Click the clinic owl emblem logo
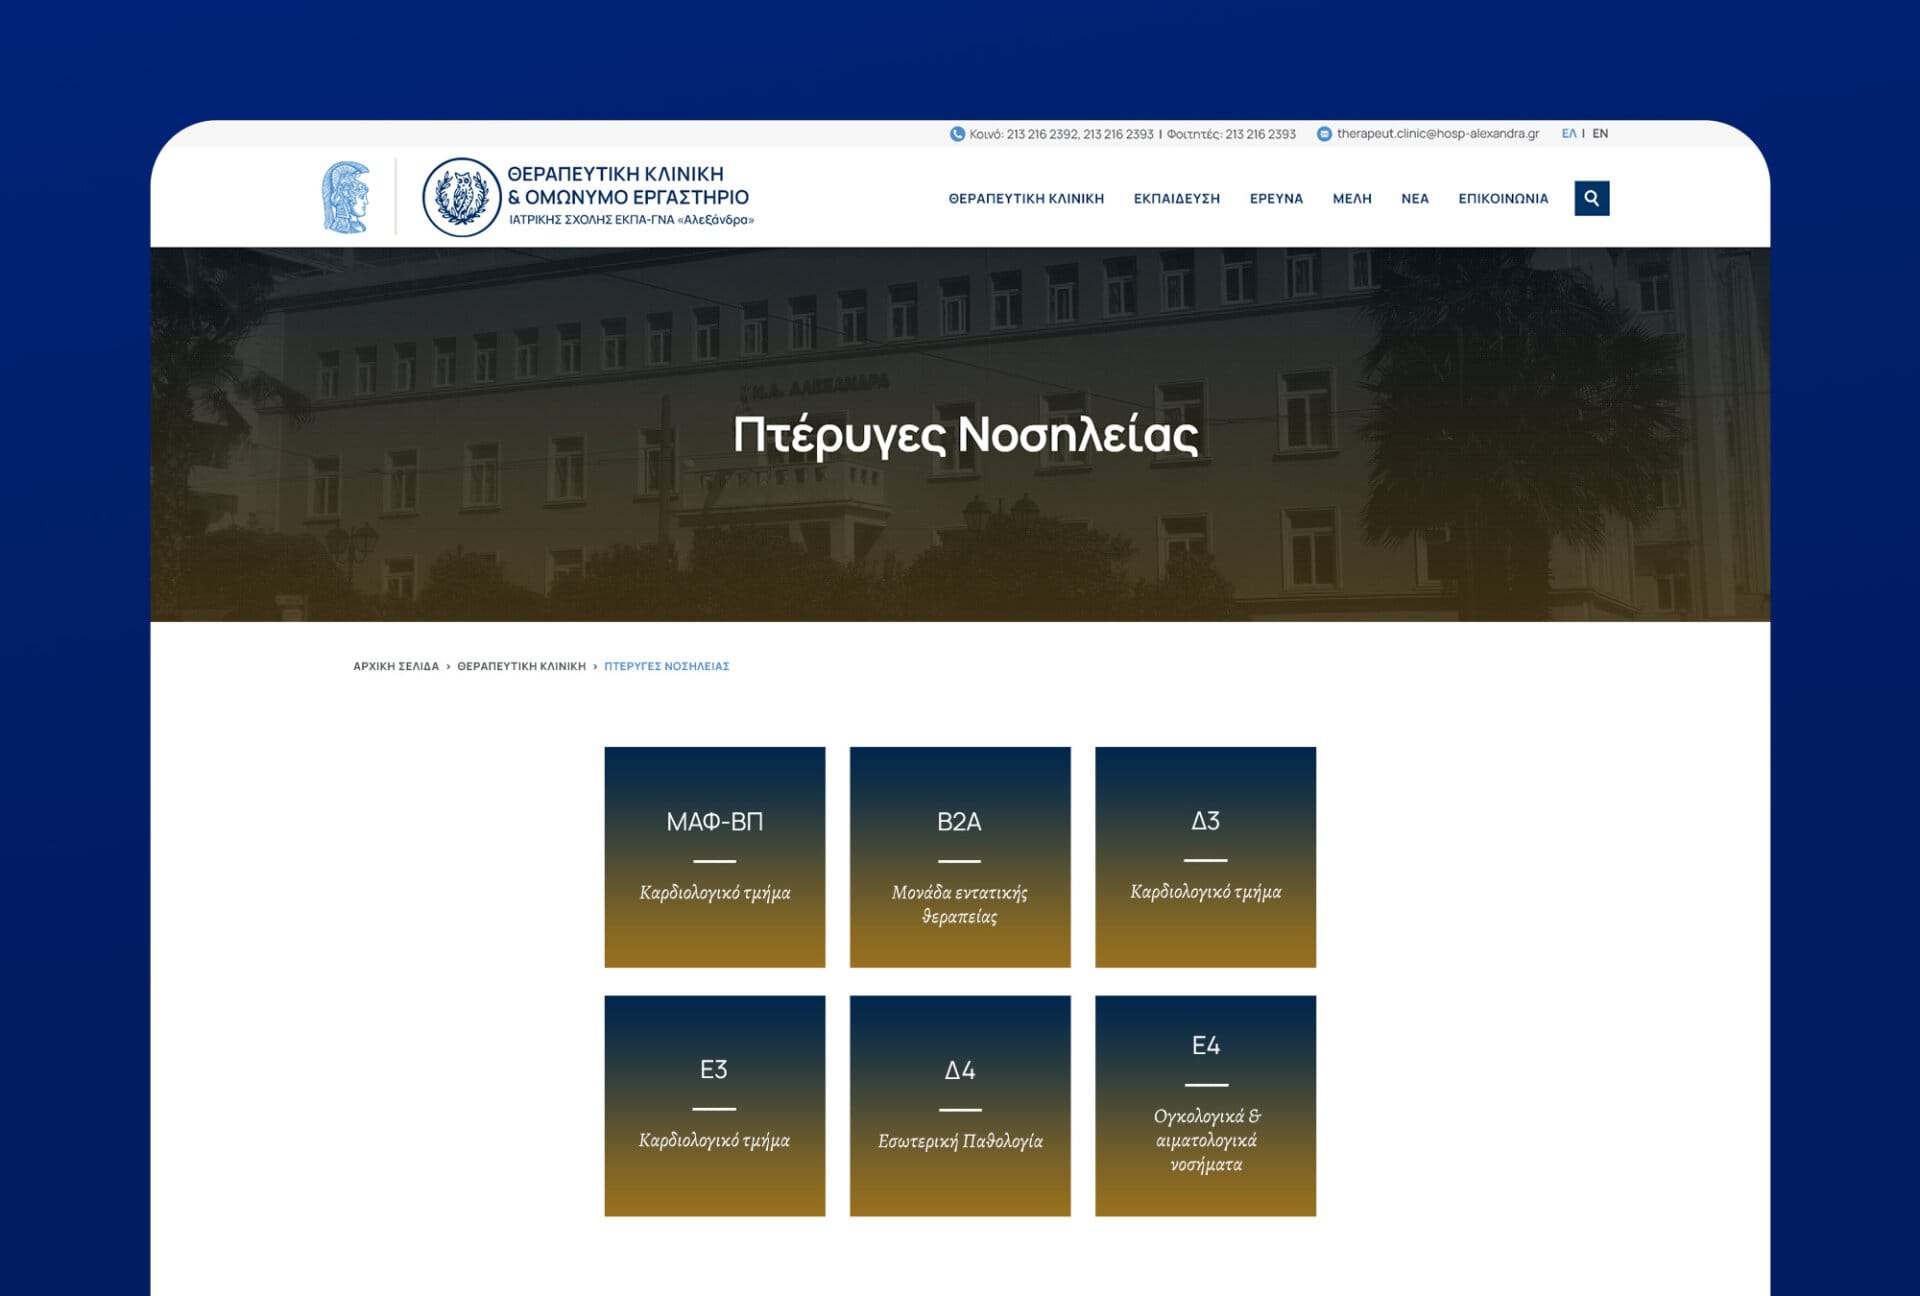Screen dimensions: 1920x1296 462,196
